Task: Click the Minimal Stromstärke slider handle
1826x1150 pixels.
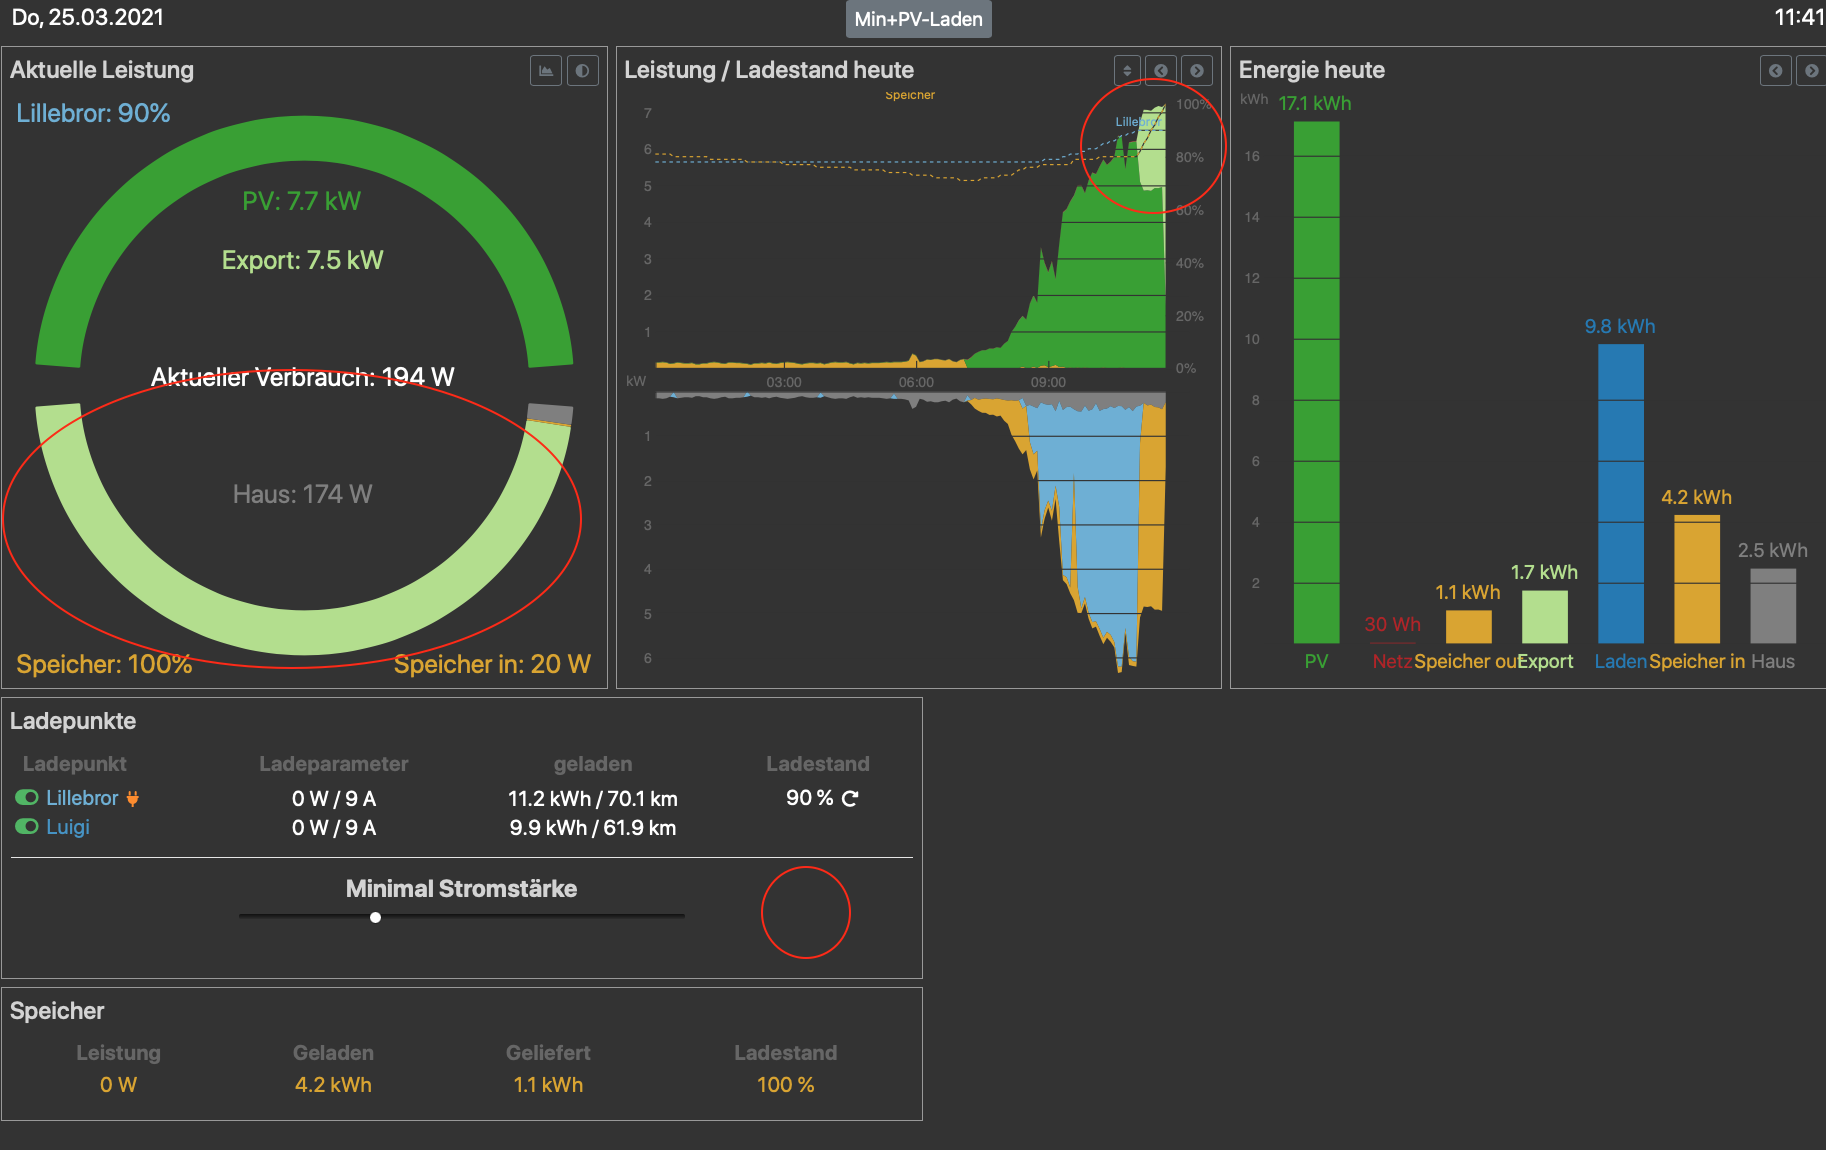Action: click(x=376, y=917)
